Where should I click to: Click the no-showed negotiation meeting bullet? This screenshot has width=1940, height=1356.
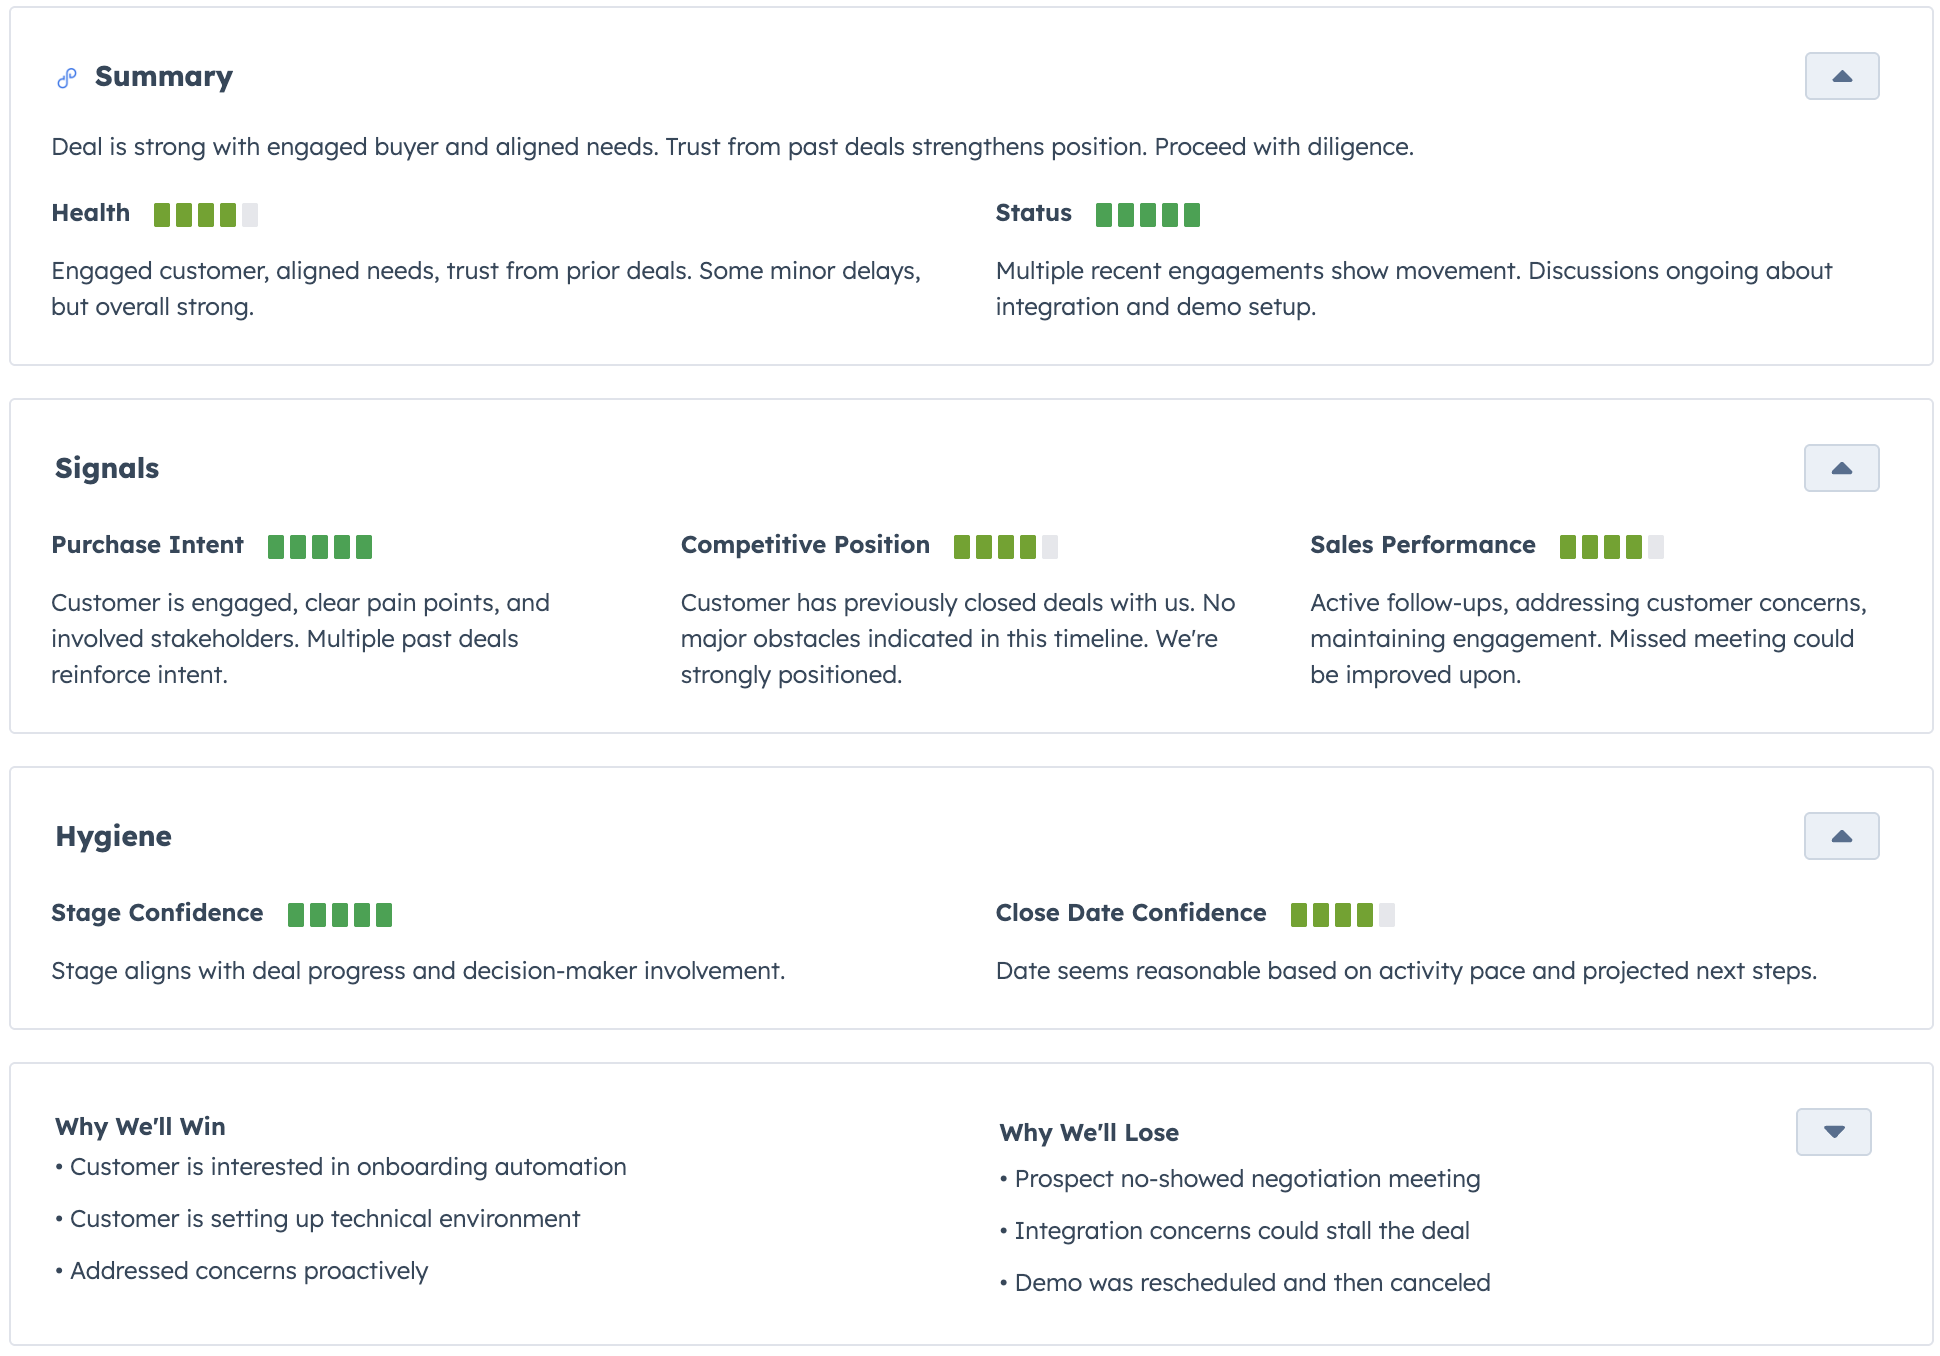(1246, 1179)
